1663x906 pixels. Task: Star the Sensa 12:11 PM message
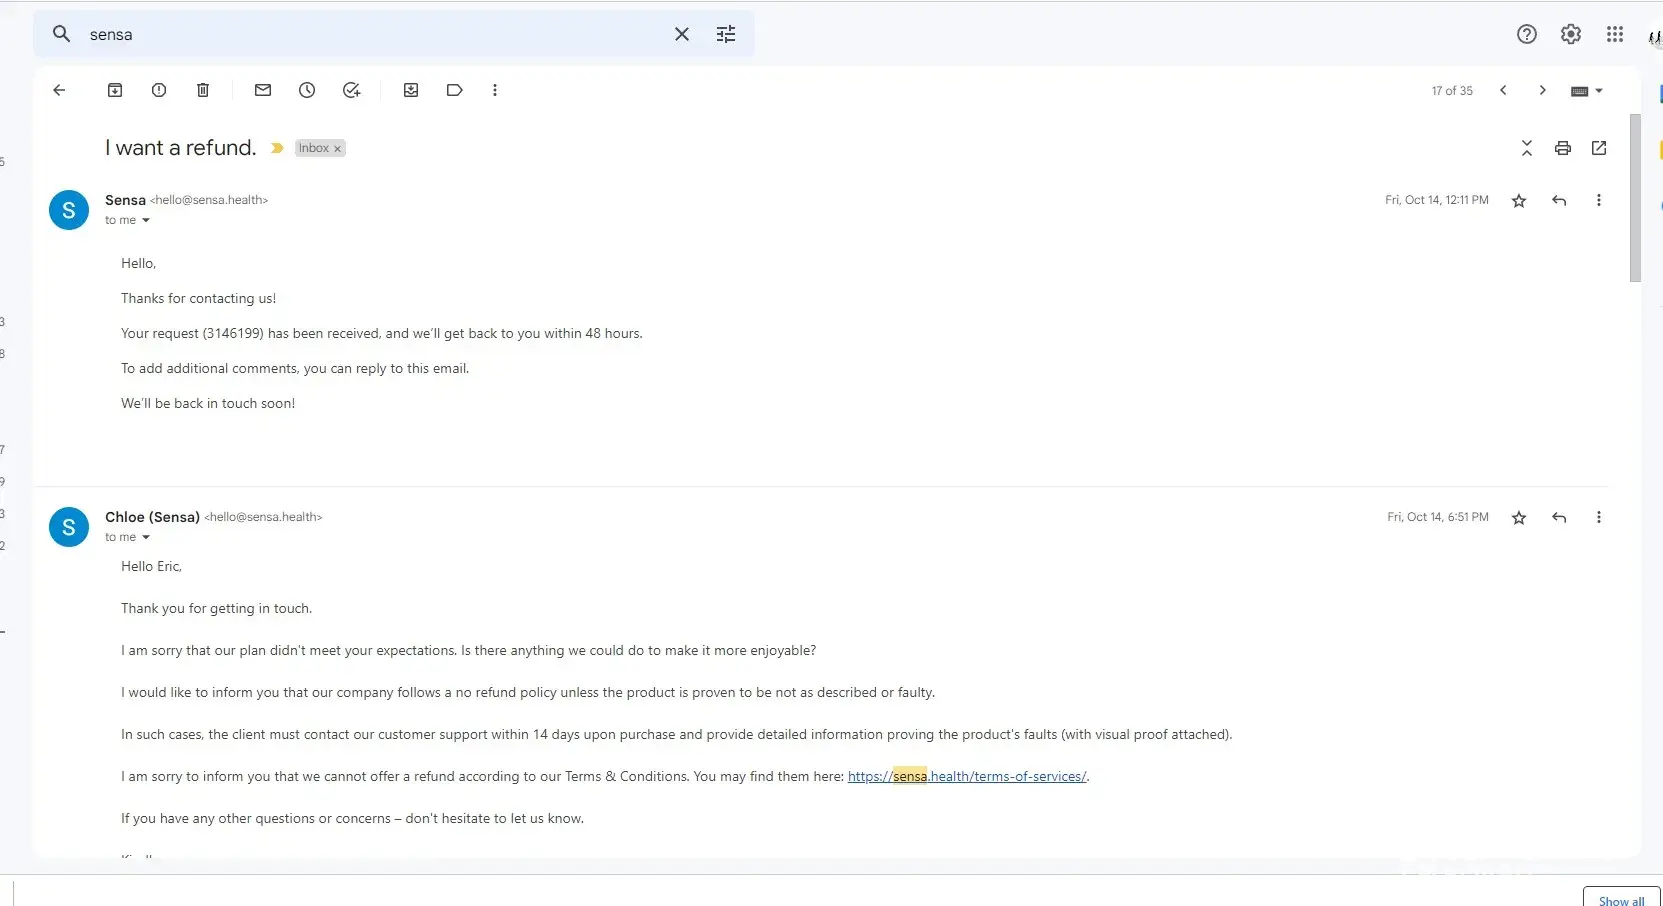coord(1519,201)
